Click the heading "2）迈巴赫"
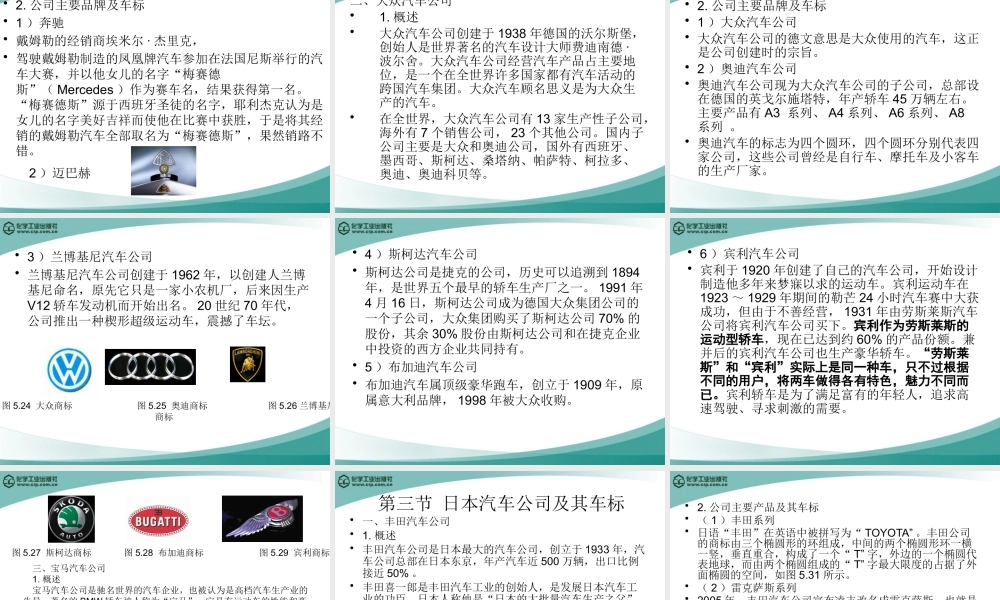The image size is (1000, 600). click(x=59, y=173)
